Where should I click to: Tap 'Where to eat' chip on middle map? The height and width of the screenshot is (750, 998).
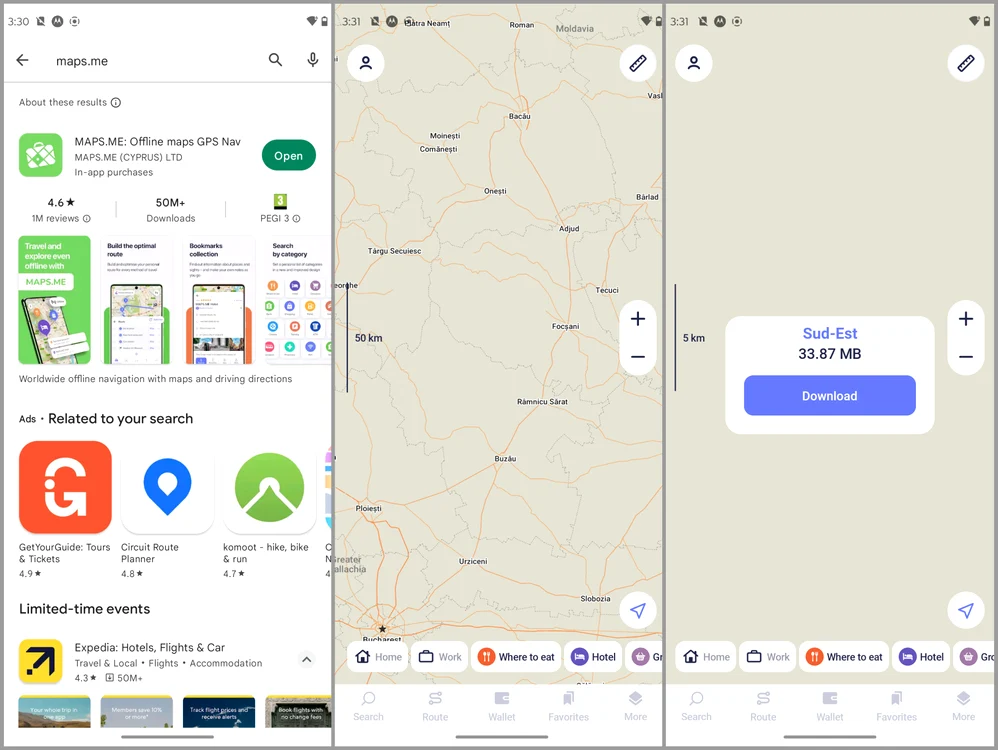516,656
